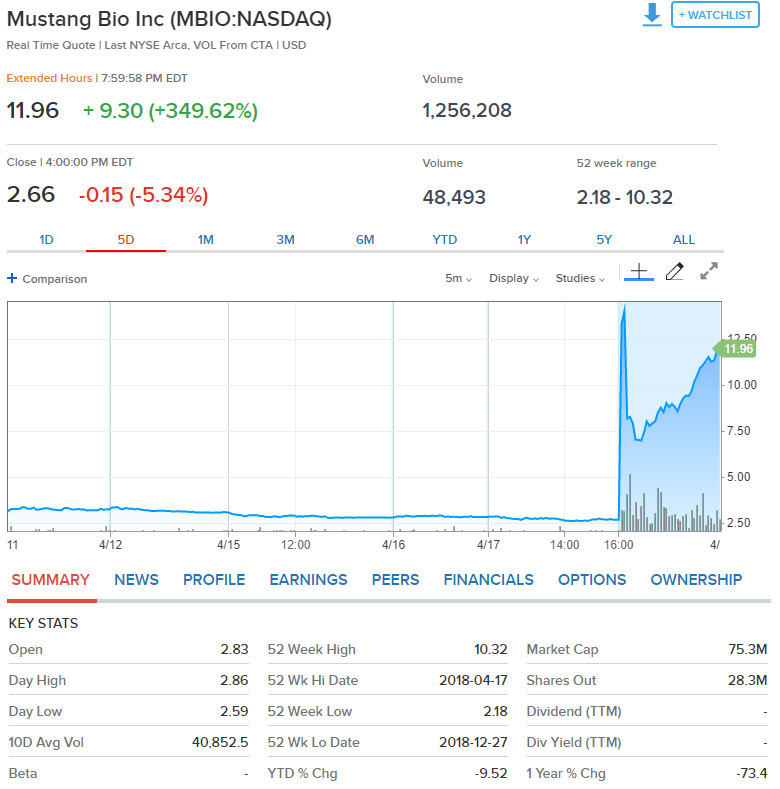Click the Market Cap value 75.3M
Screen dimensions: 780x789
coord(748,649)
